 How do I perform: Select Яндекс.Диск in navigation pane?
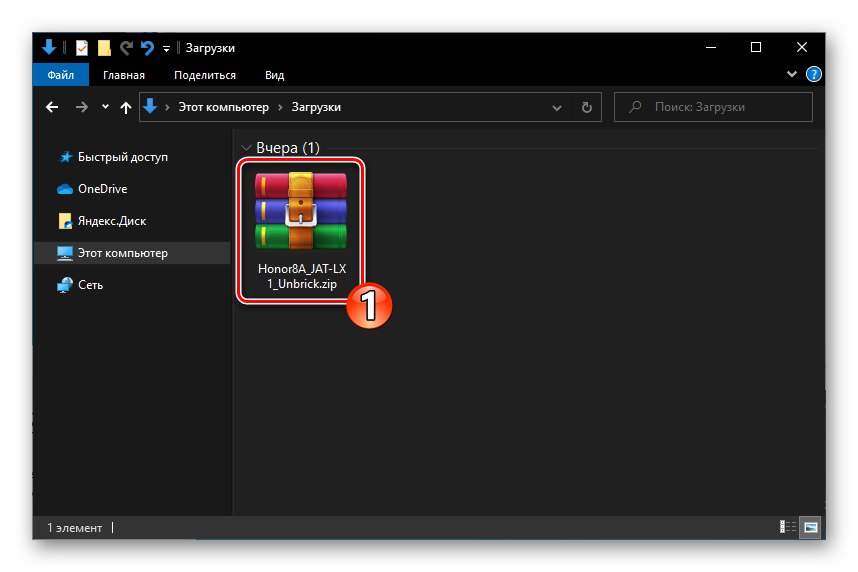pyautogui.click(x=102, y=221)
